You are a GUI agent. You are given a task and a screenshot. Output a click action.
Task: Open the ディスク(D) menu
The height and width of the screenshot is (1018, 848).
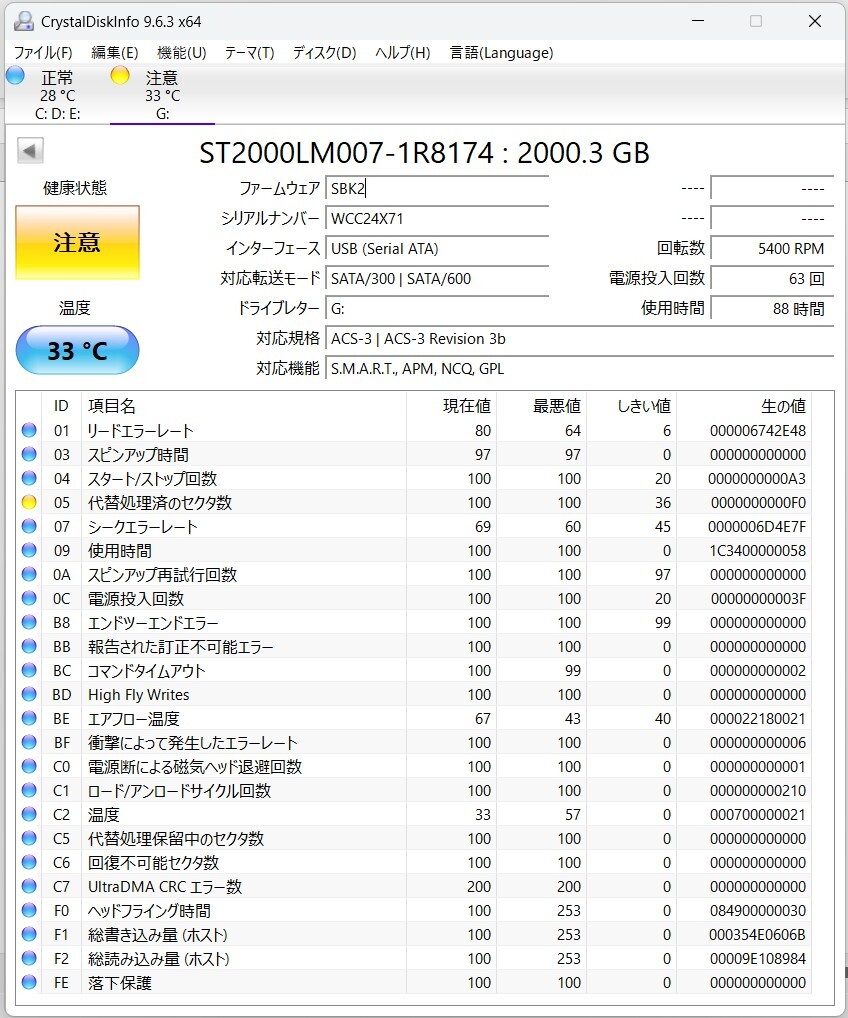[x=324, y=53]
